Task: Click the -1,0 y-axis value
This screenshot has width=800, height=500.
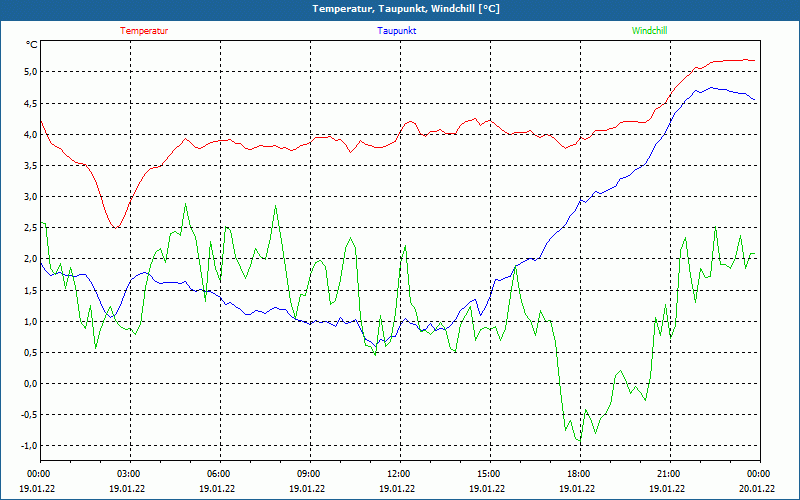Action: click(30, 446)
